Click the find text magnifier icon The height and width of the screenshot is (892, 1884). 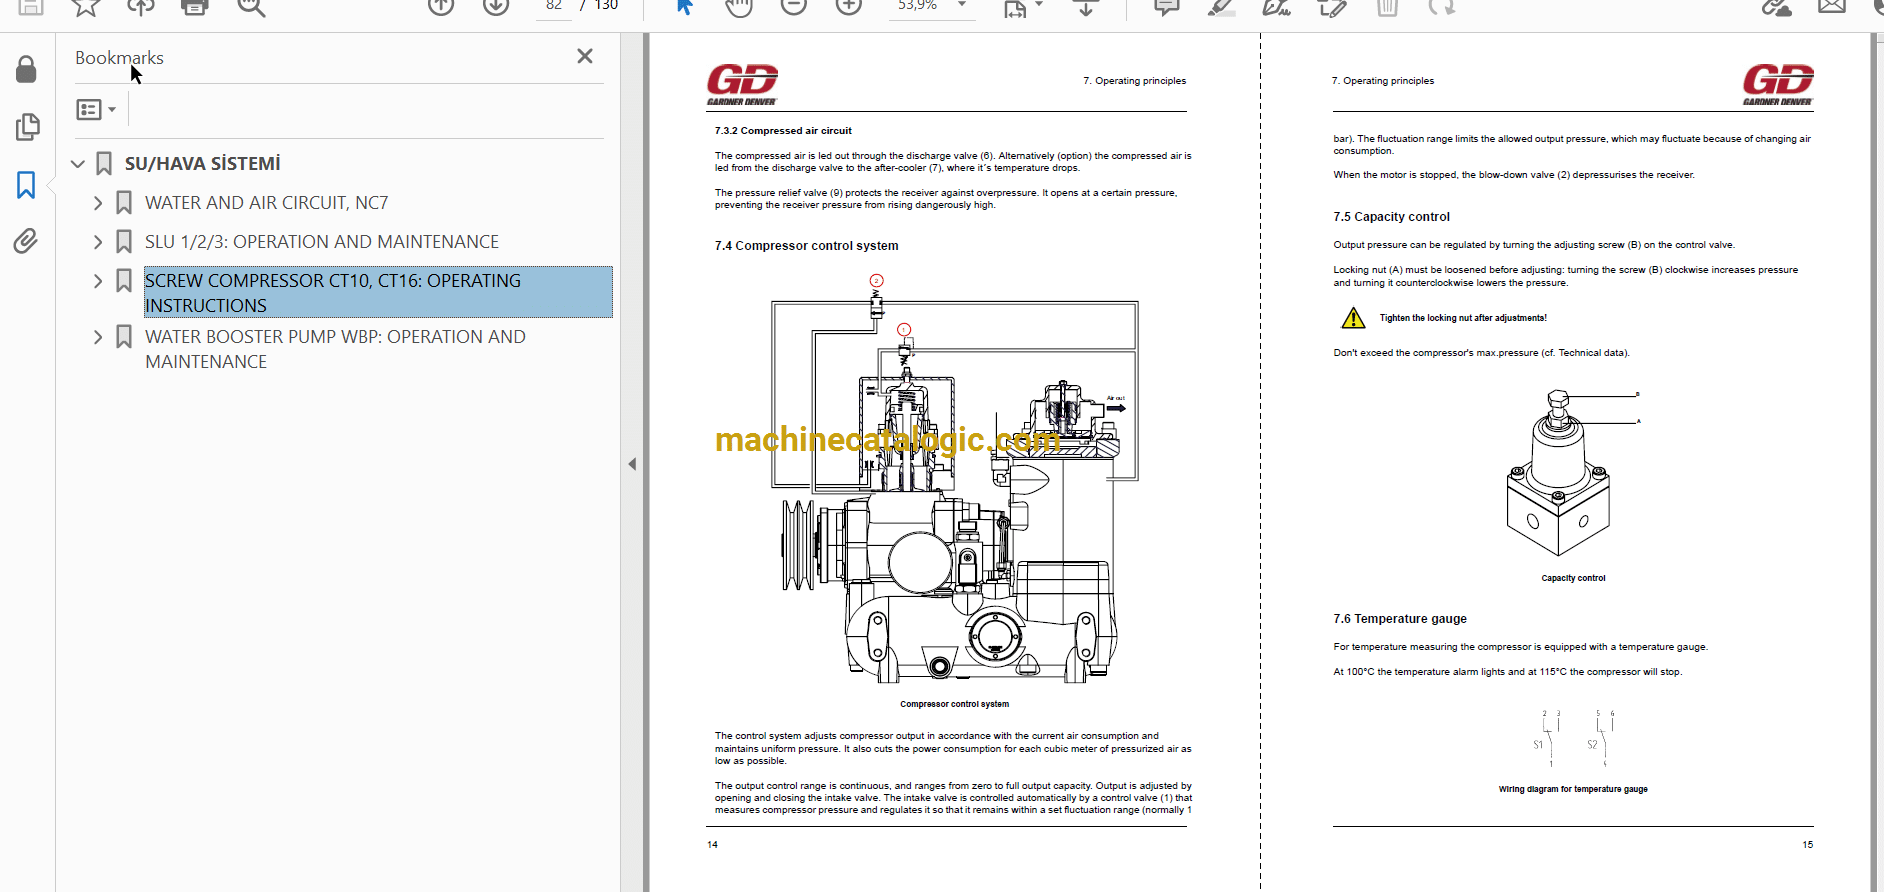tap(250, 7)
